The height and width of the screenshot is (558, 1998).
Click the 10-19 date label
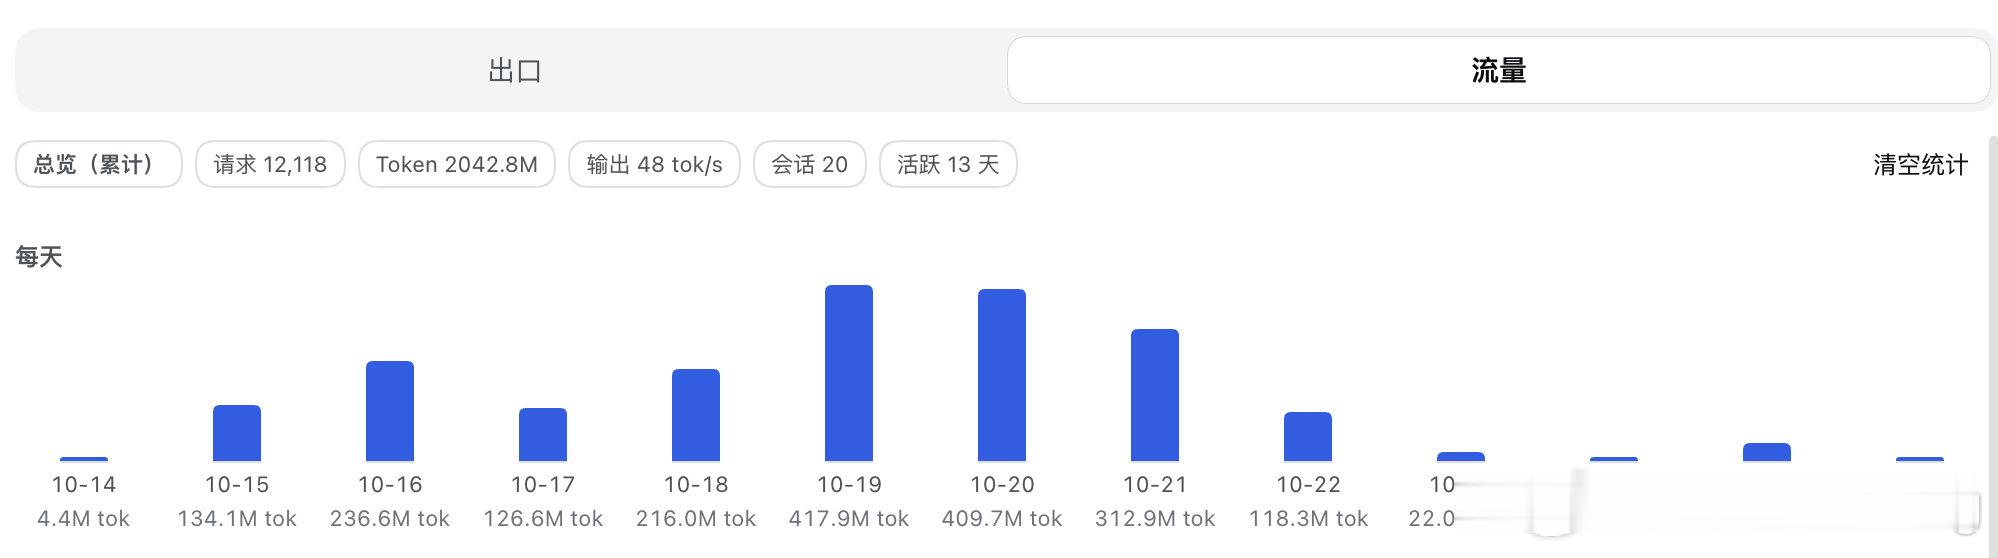[849, 485]
